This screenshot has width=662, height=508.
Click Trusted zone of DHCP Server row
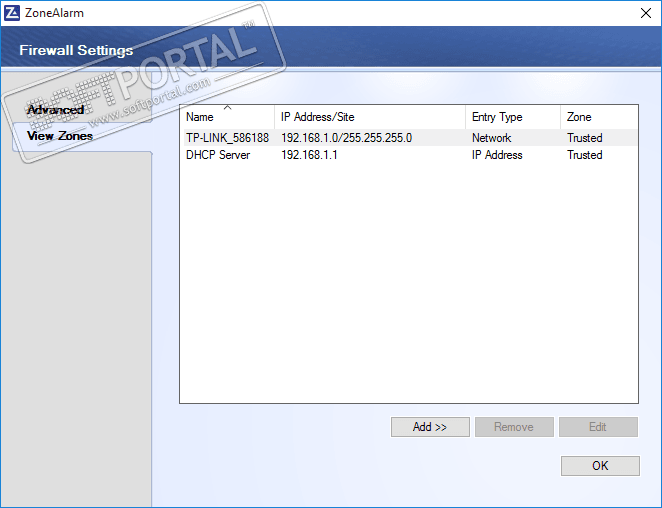coord(585,155)
